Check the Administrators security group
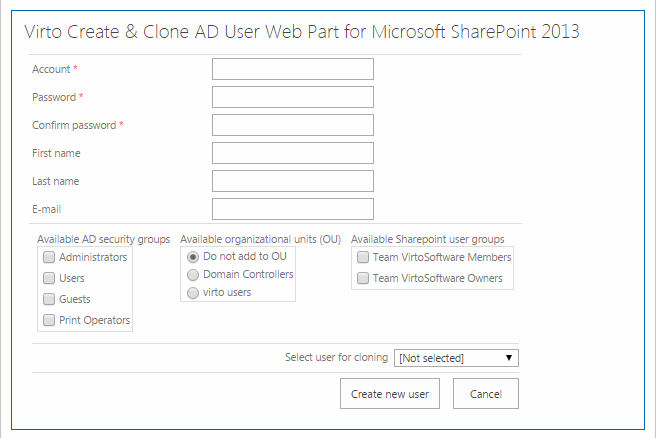This screenshot has width=656, height=438. [x=49, y=257]
